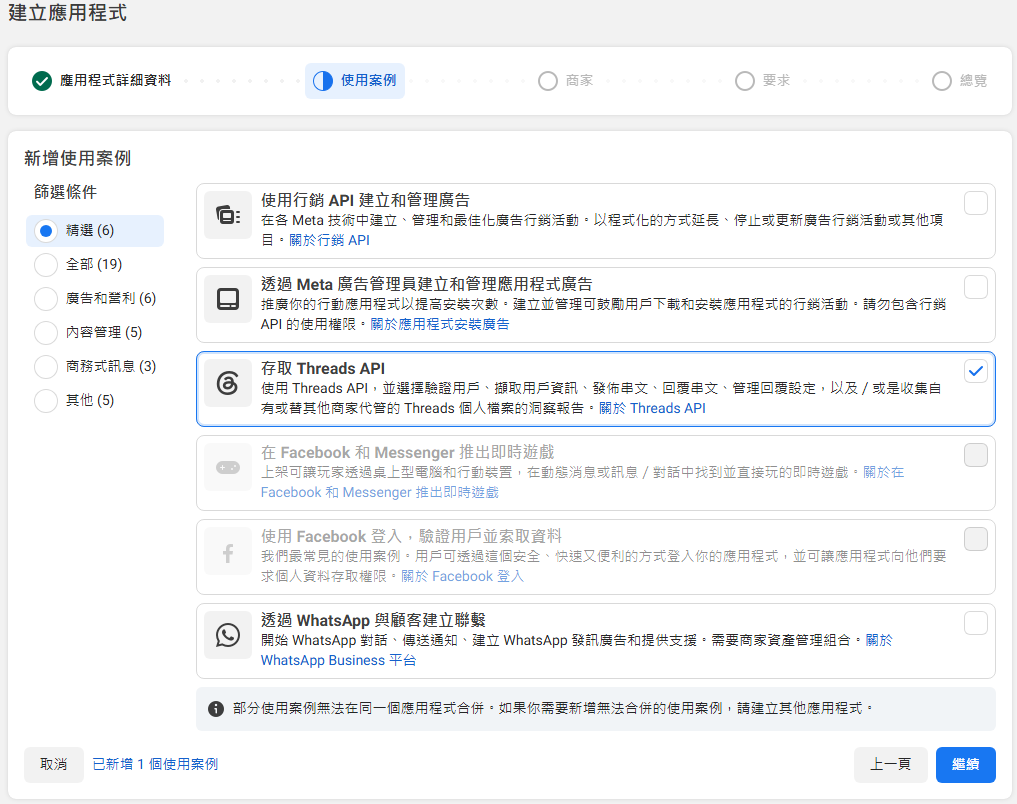
Task: Select the 全部 (19) filter radio
Action: point(46,265)
